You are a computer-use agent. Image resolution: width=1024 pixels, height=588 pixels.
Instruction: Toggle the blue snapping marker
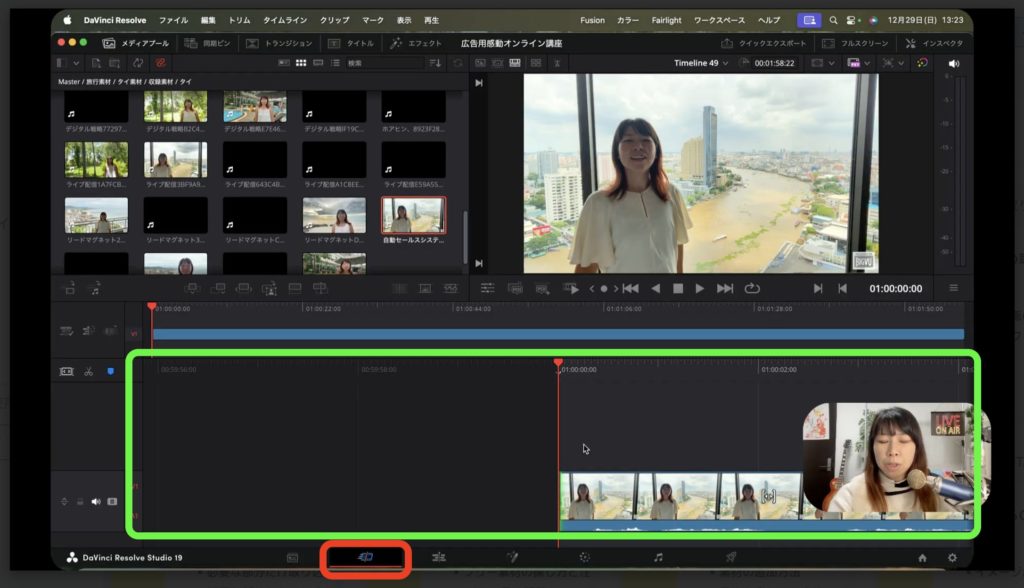[111, 371]
